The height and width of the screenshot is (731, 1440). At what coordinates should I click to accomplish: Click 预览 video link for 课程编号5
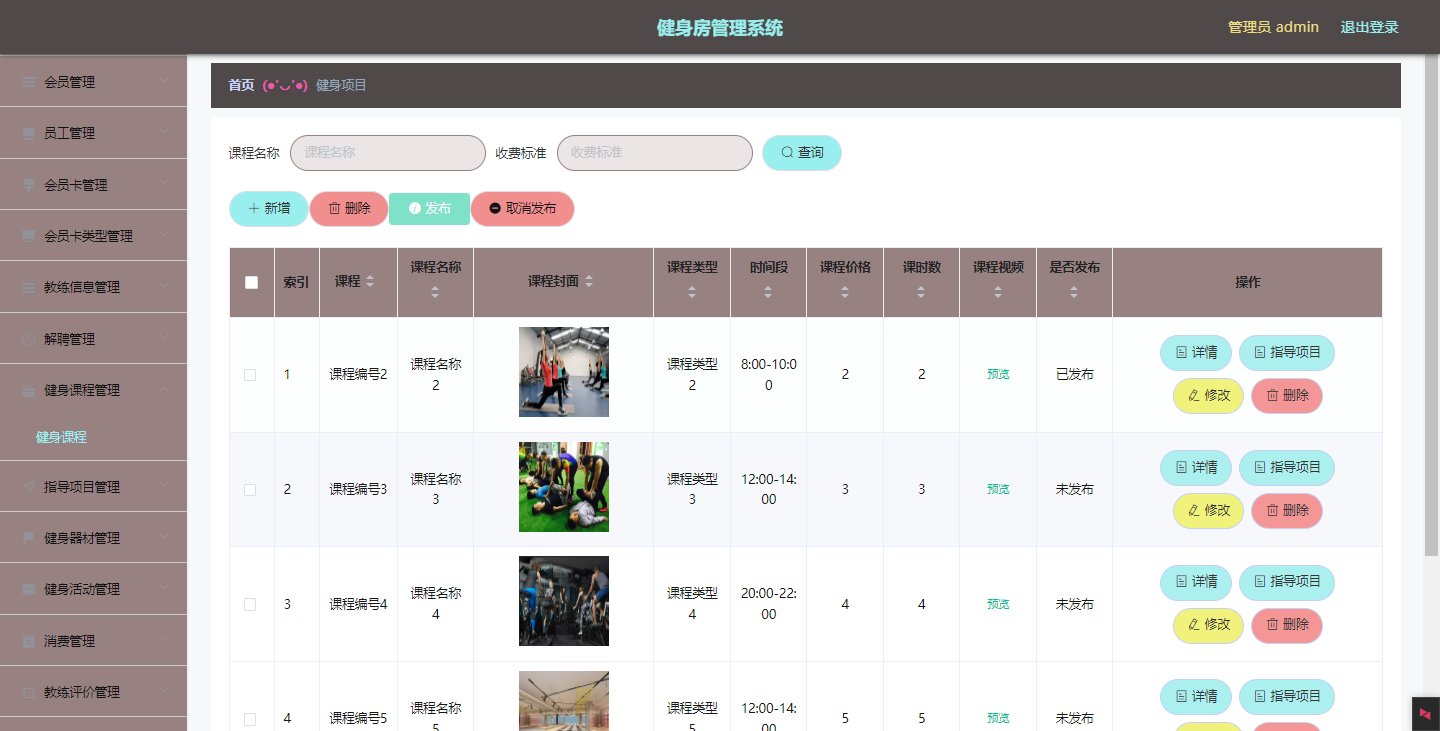click(x=998, y=719)
